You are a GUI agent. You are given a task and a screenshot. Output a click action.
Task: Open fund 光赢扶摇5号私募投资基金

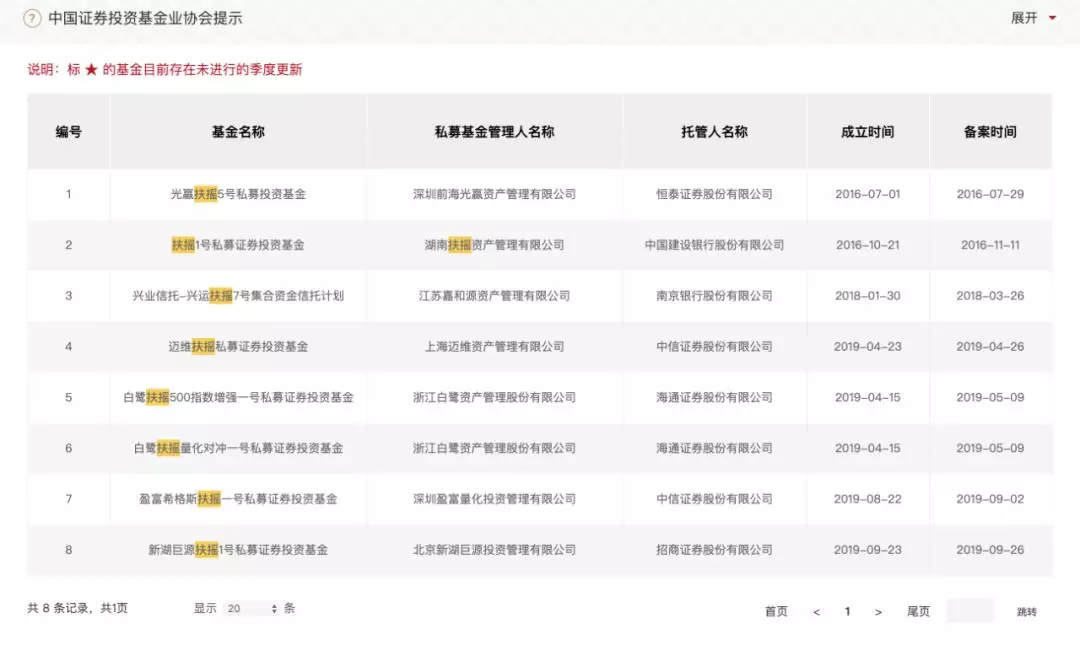pyautogui.click(x=238, y=194)
